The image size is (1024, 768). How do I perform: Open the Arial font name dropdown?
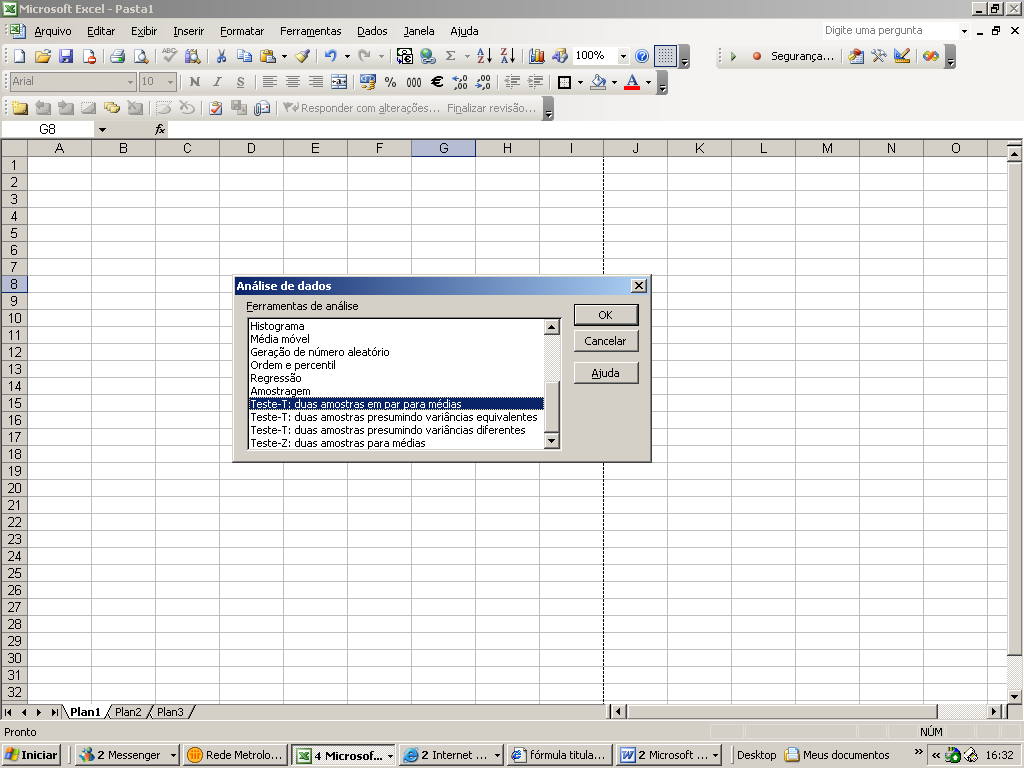[x=130, y=82]
